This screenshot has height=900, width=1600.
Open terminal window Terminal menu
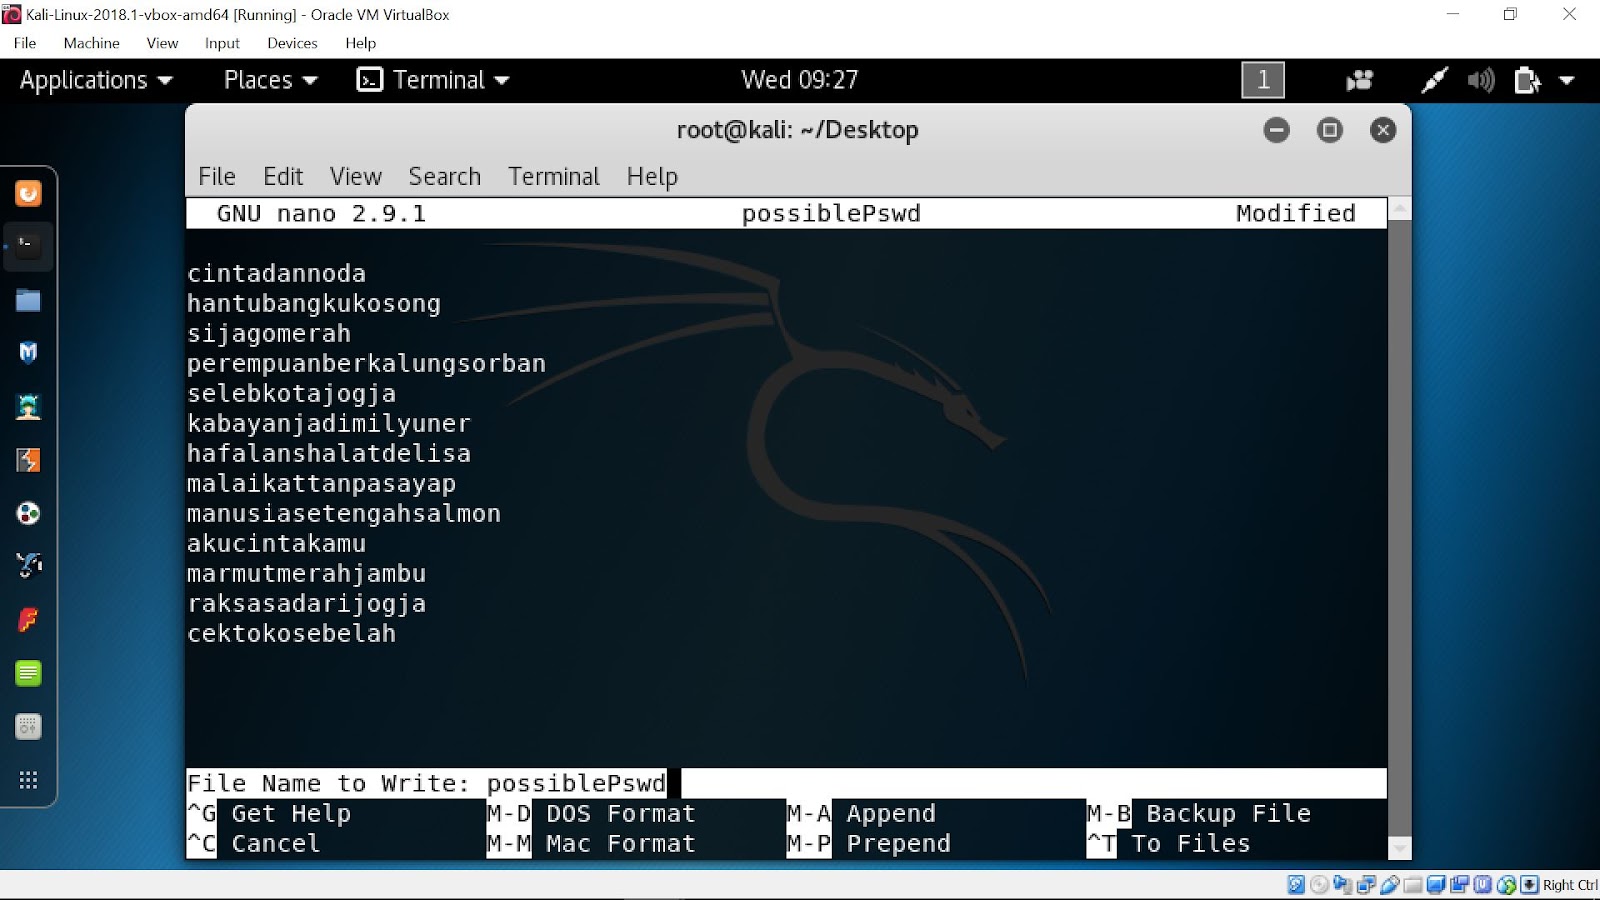[554, 177]
